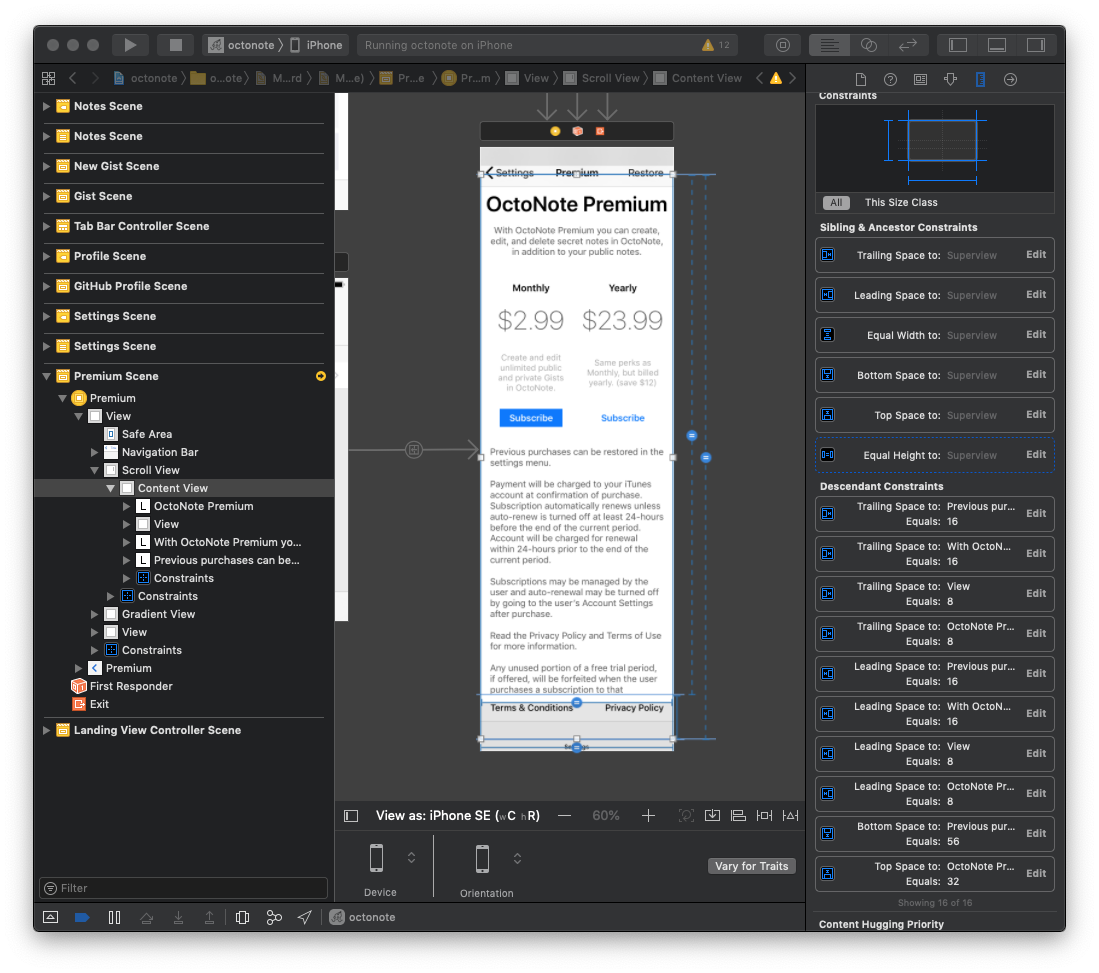Select the Exit item in outline
The height and width of the screenshot is (973, 1099).
click(90, 704)
